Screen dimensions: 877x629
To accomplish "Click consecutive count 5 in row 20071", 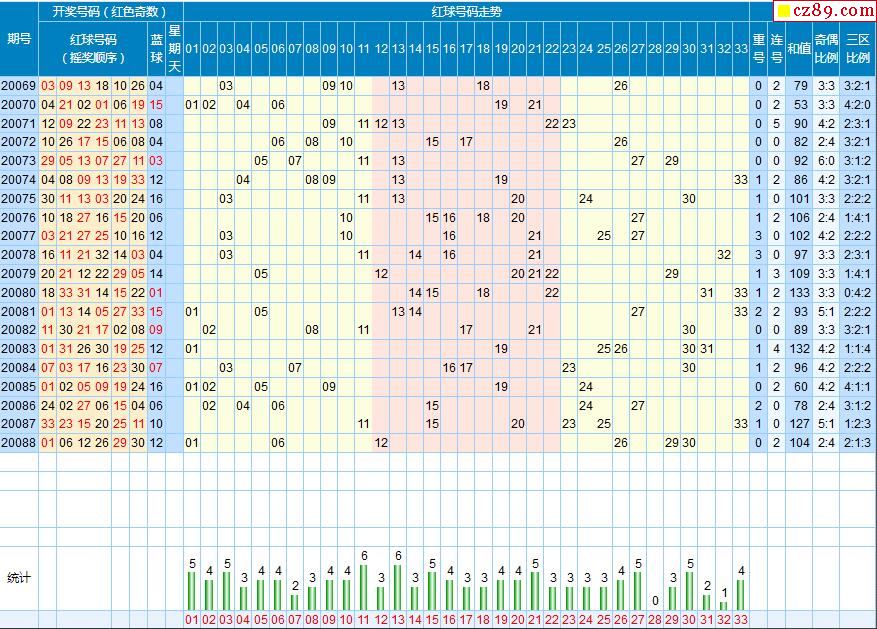I will 776,124.
